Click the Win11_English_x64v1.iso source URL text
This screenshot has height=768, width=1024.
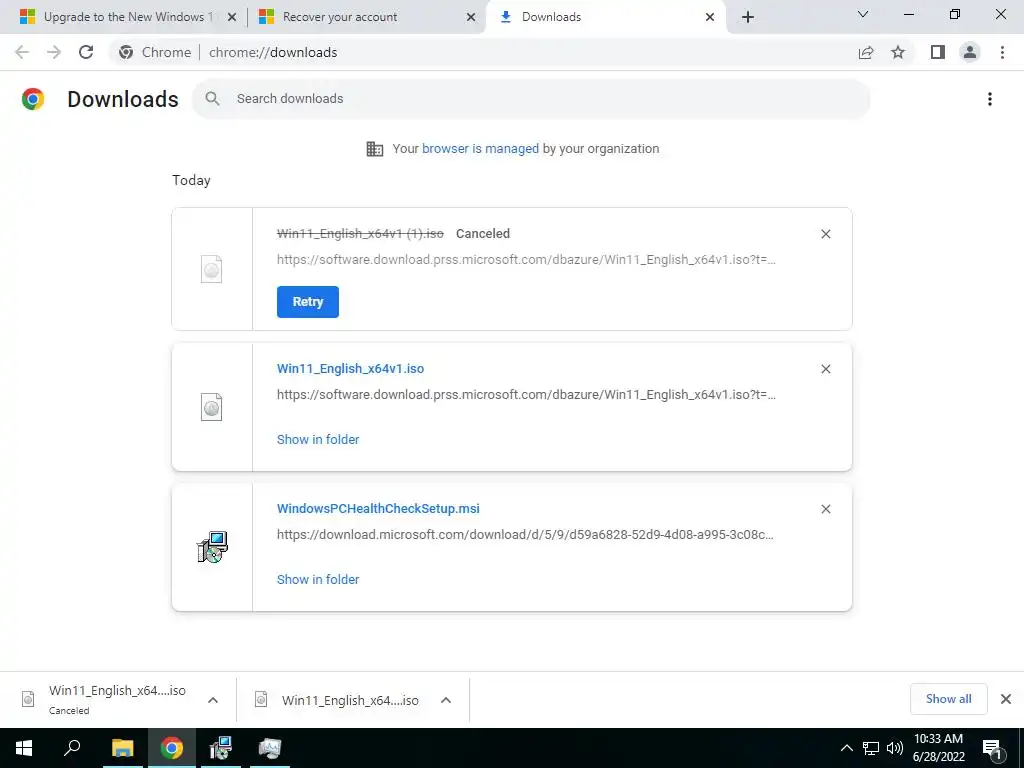pos(526,395)
